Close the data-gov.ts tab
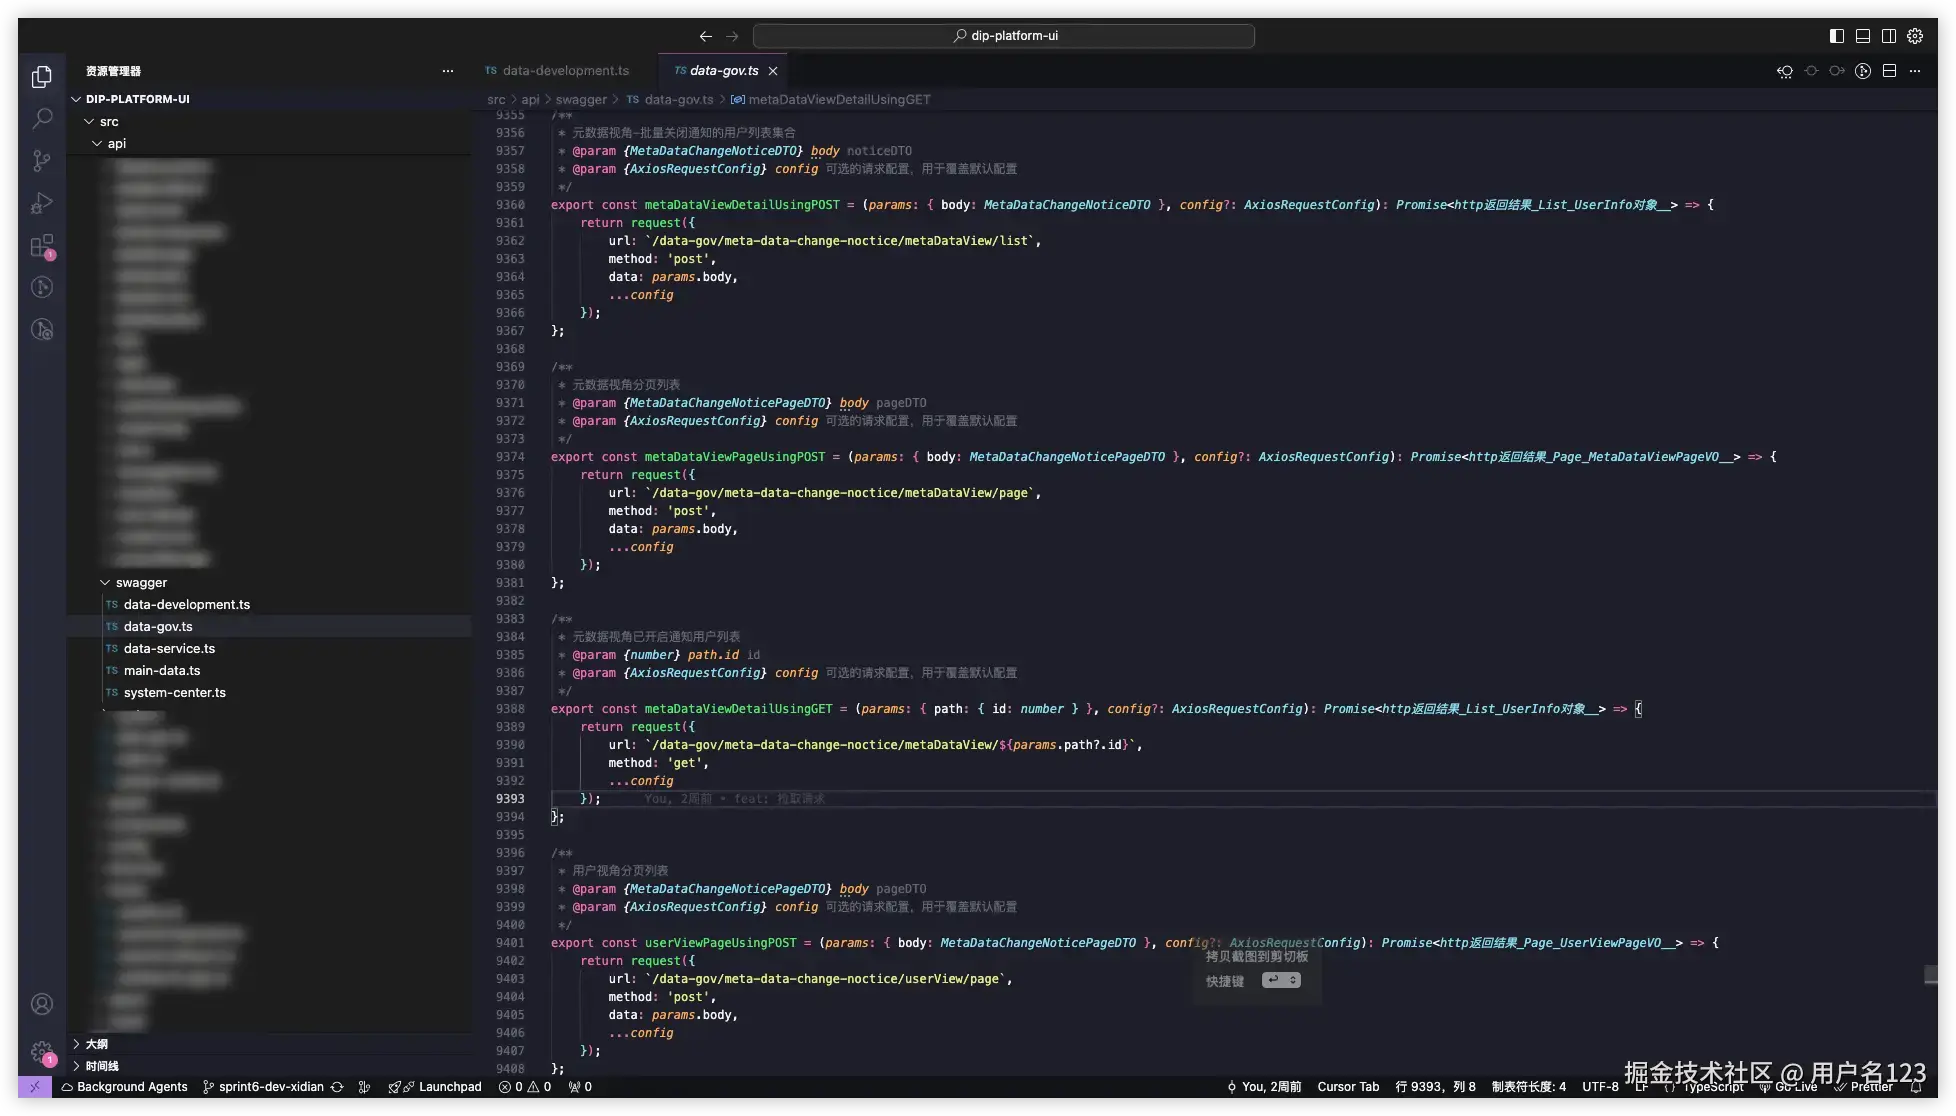 pos(773,71)
